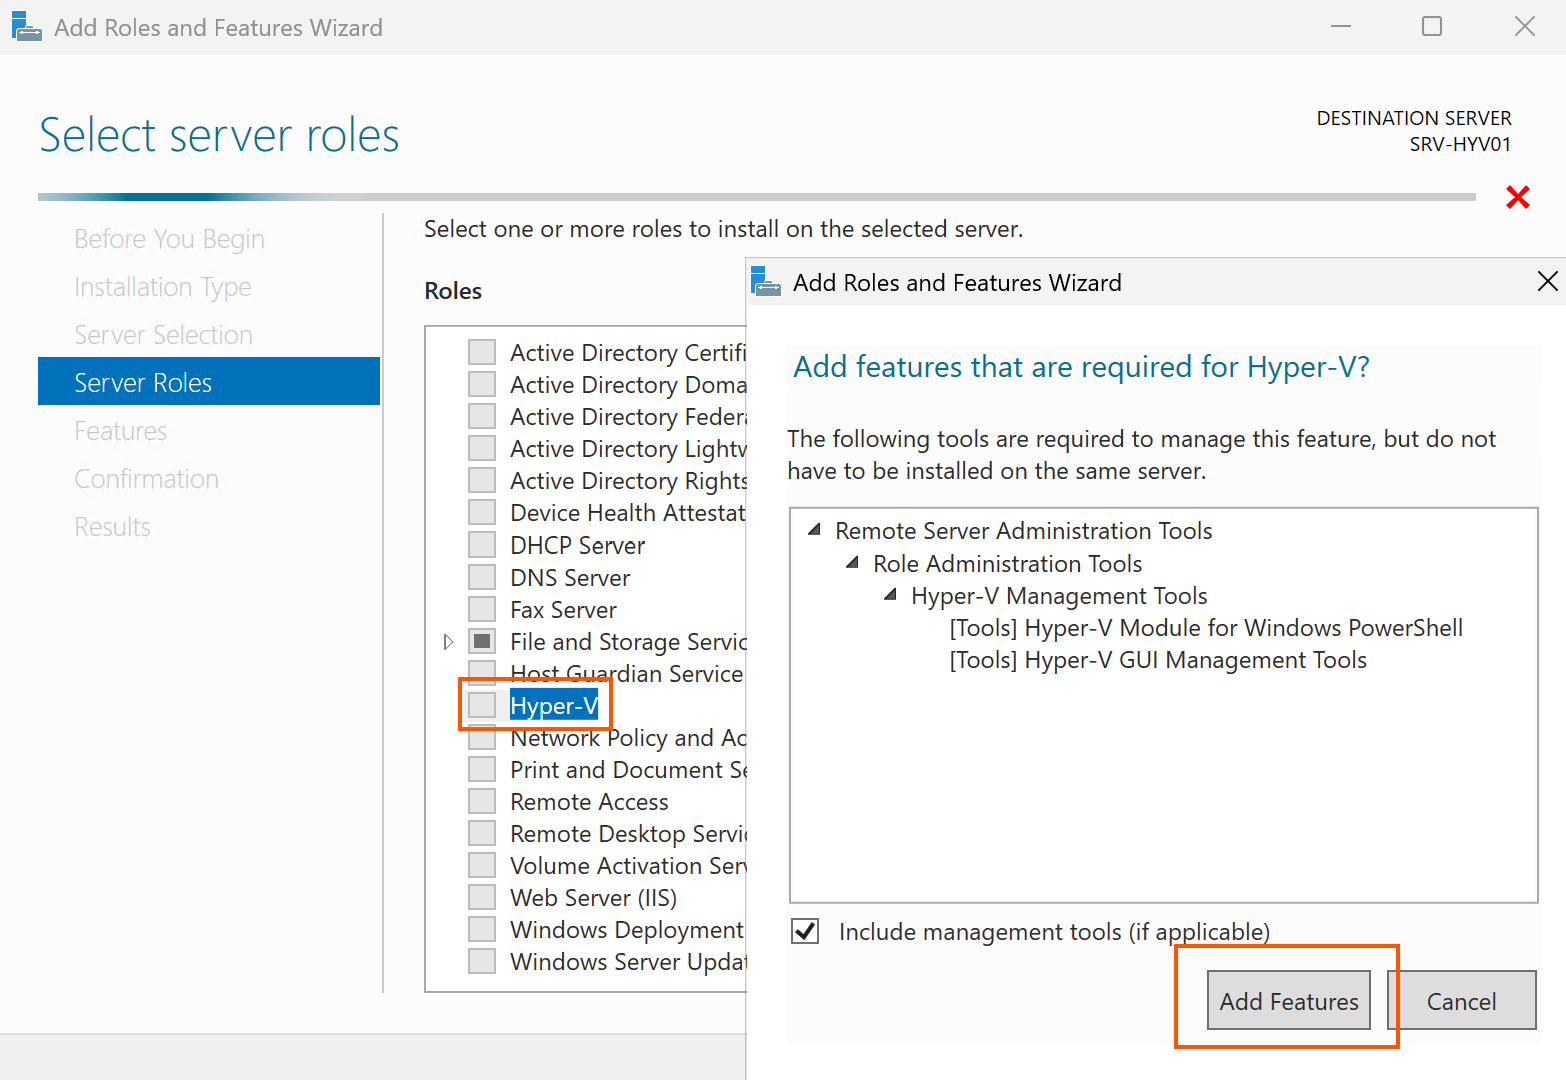Collapse Remote Server Administration Tools node
Screen dimensions: 1566x1080
(x=814, y=530)
